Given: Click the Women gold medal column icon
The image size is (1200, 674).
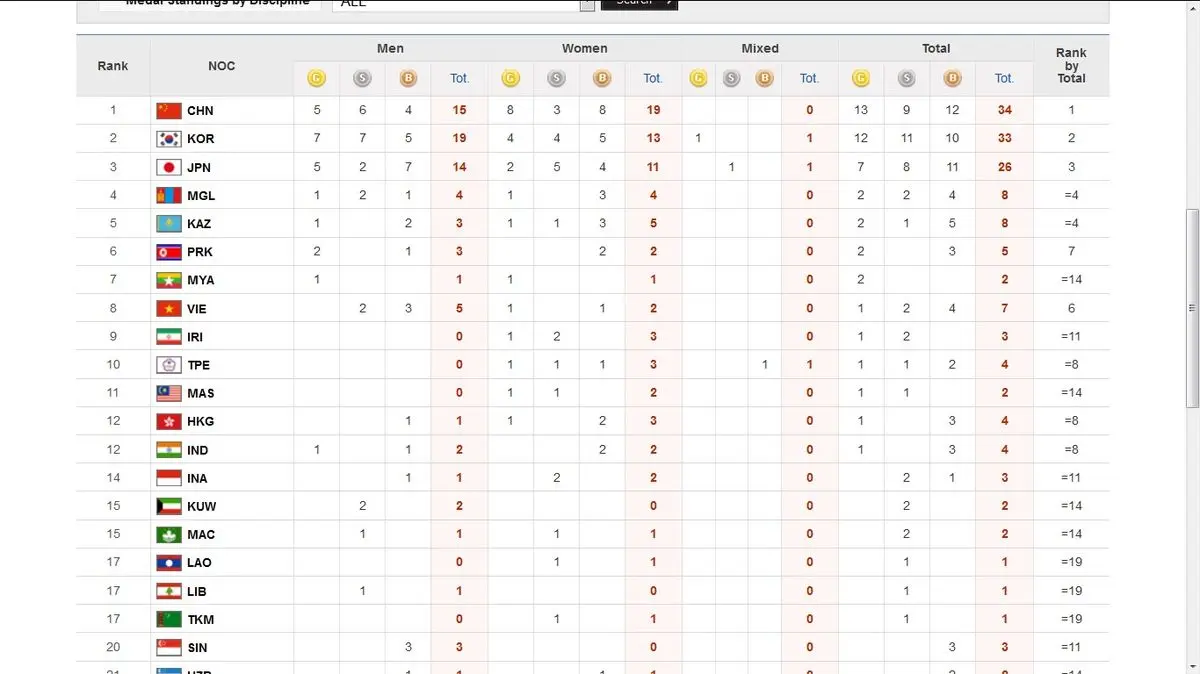Looking at the screenshot, I should [510, 78].
